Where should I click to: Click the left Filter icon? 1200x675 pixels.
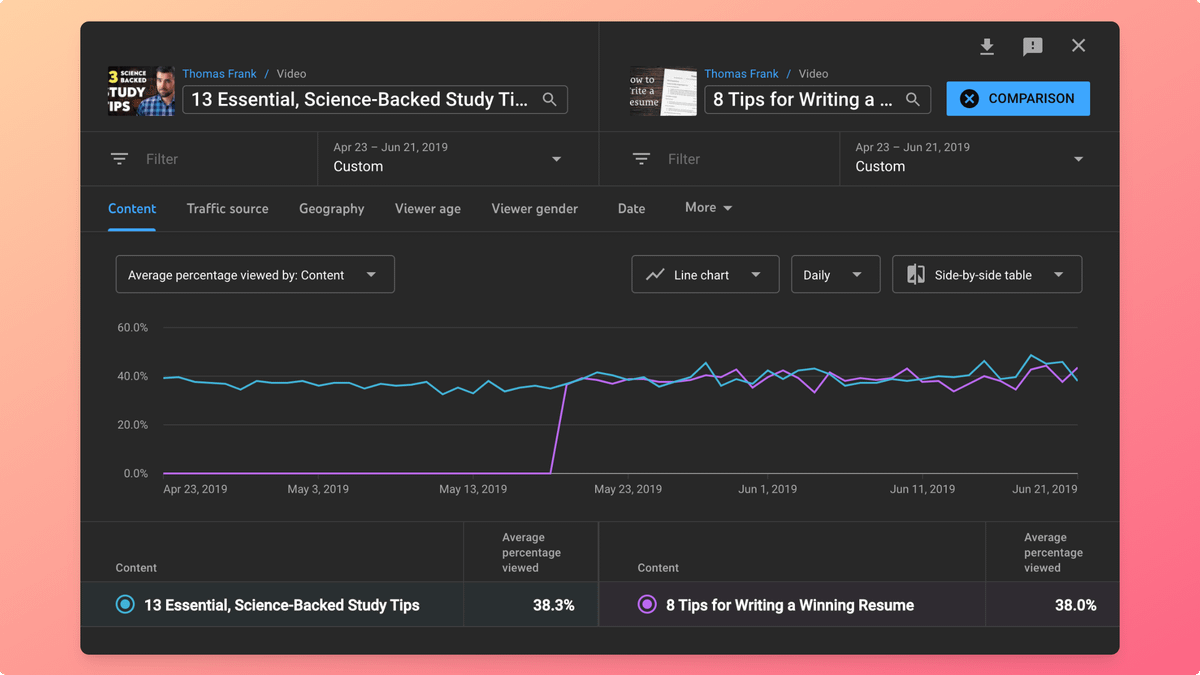(119, 159)
